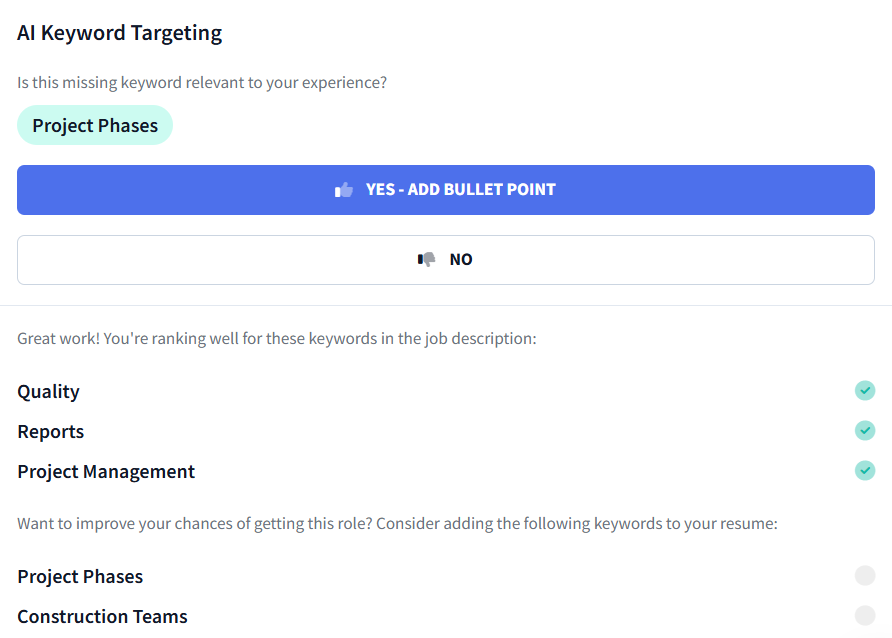Expand the Construction Teams keyword row
The image size is (892, 638).
click(102, 616)
